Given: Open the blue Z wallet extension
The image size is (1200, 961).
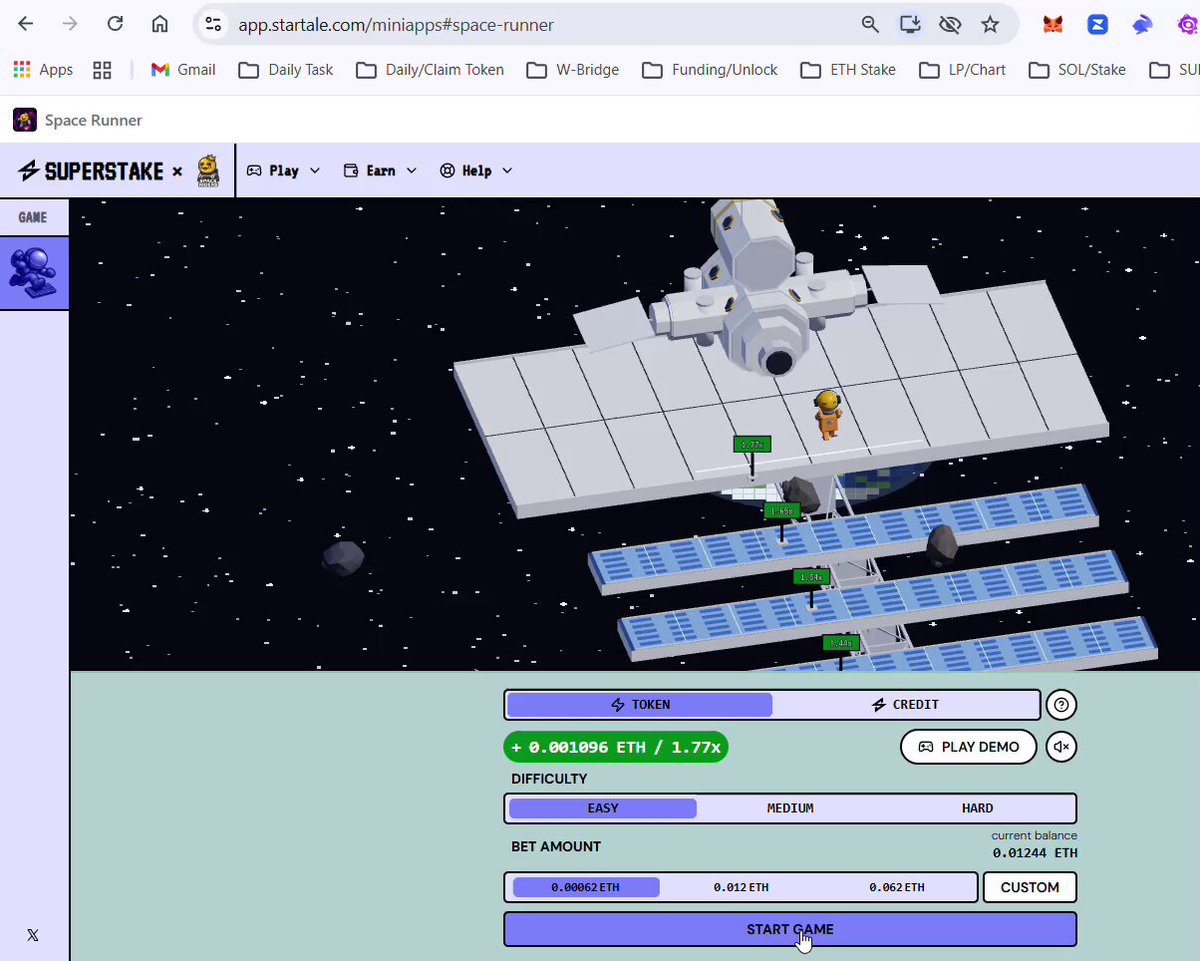Looking at the screenshot, I should pyautogui.click(x=1098, y=25).
